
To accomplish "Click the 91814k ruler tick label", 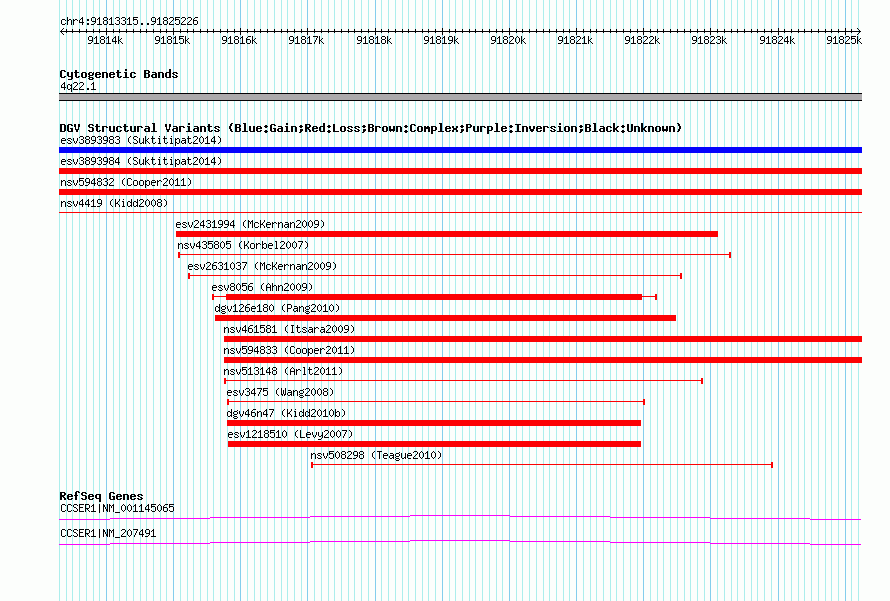I will [x=105, y=40].
